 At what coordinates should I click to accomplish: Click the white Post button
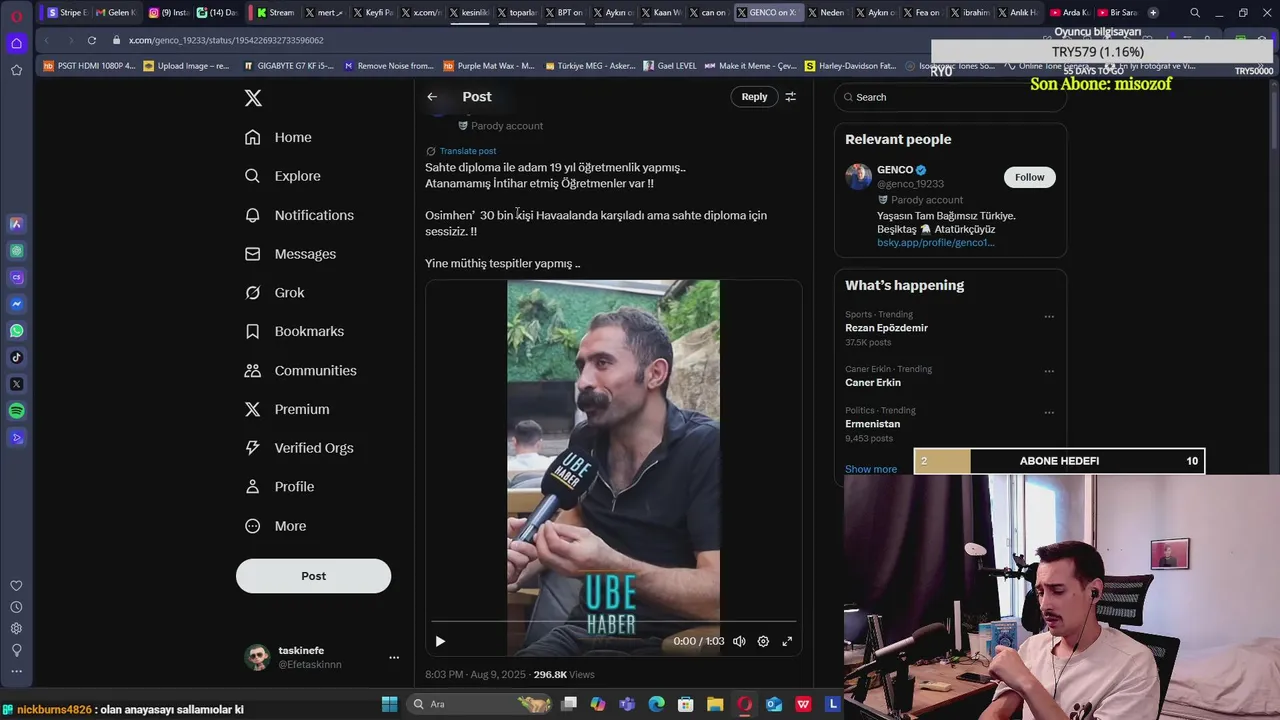[313, 576]
